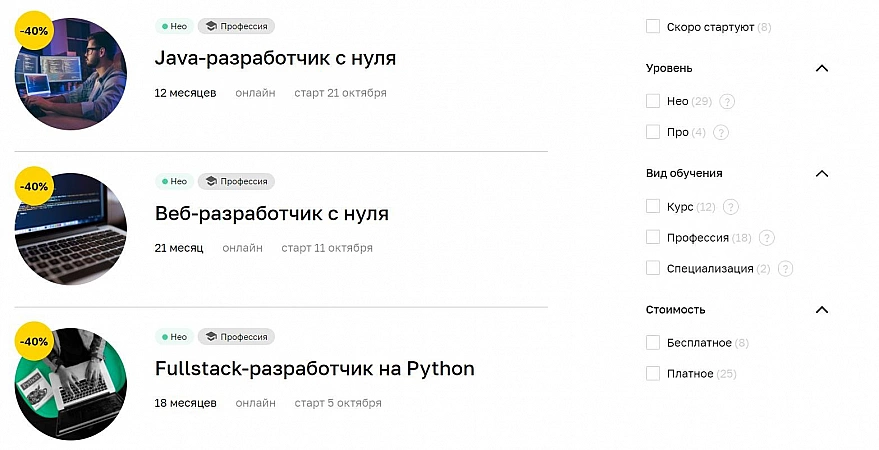This screenshot has height=450, width=879.
Task: Click the Профессия tag on Fullstack course
Action: [x=236, y=337]
